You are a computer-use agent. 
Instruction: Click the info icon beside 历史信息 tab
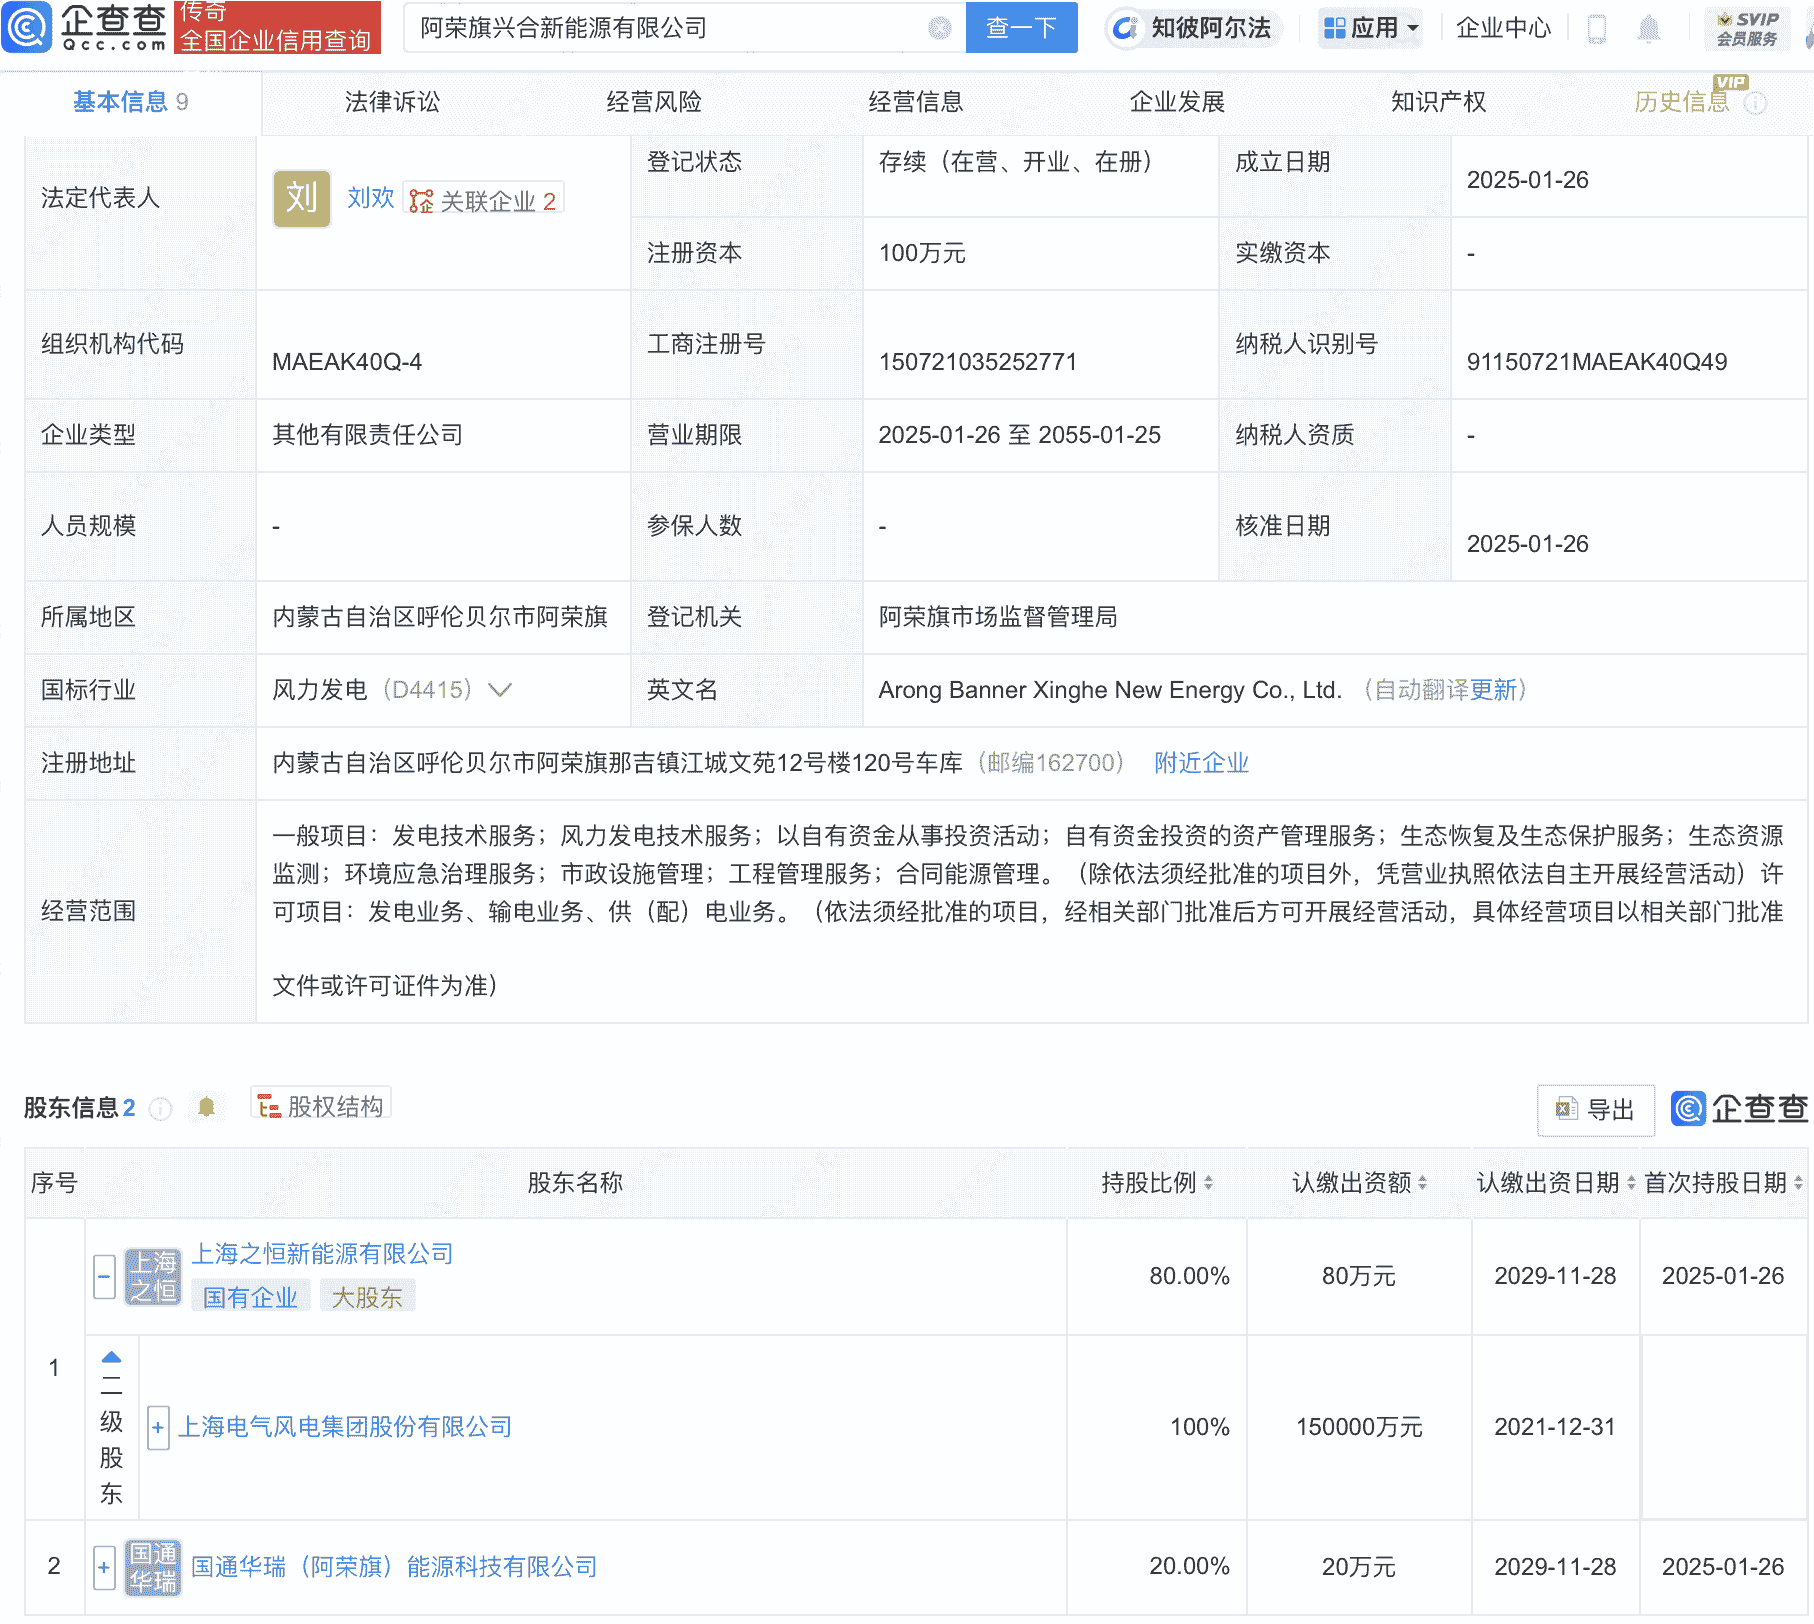click(x=1757, y=103)
